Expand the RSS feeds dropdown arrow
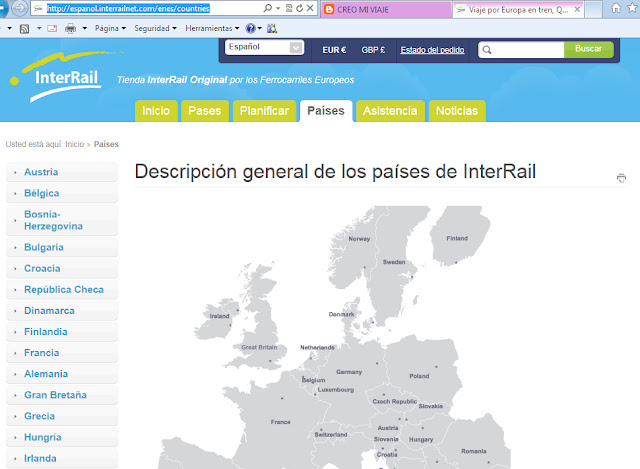 tap(39, 29)
